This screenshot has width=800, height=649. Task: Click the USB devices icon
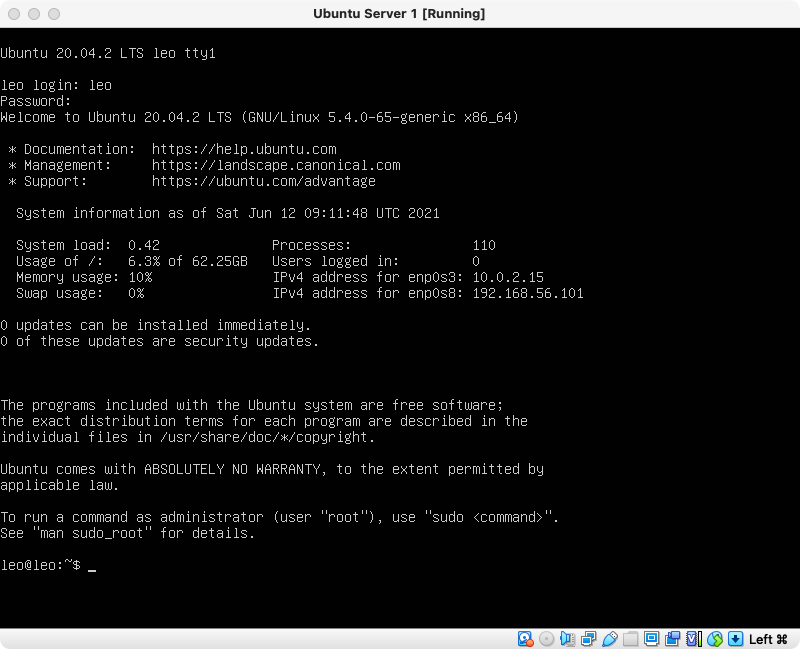(x=609, y=639)
